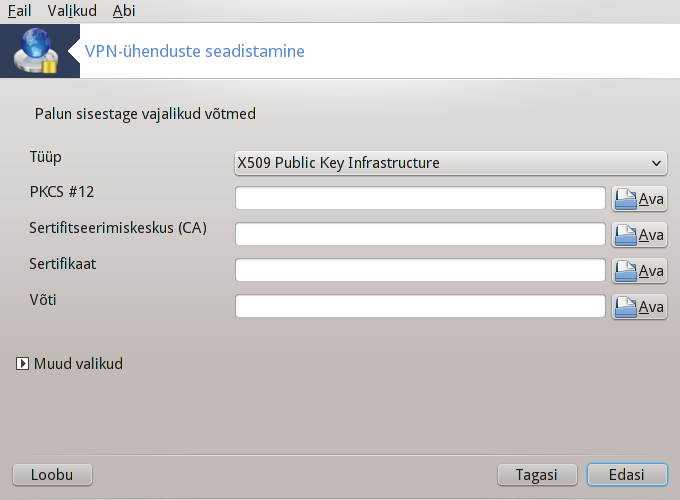The image size is (680, 500).
Task: Focus the Võti text field
Action: click(x=420, y=306)
